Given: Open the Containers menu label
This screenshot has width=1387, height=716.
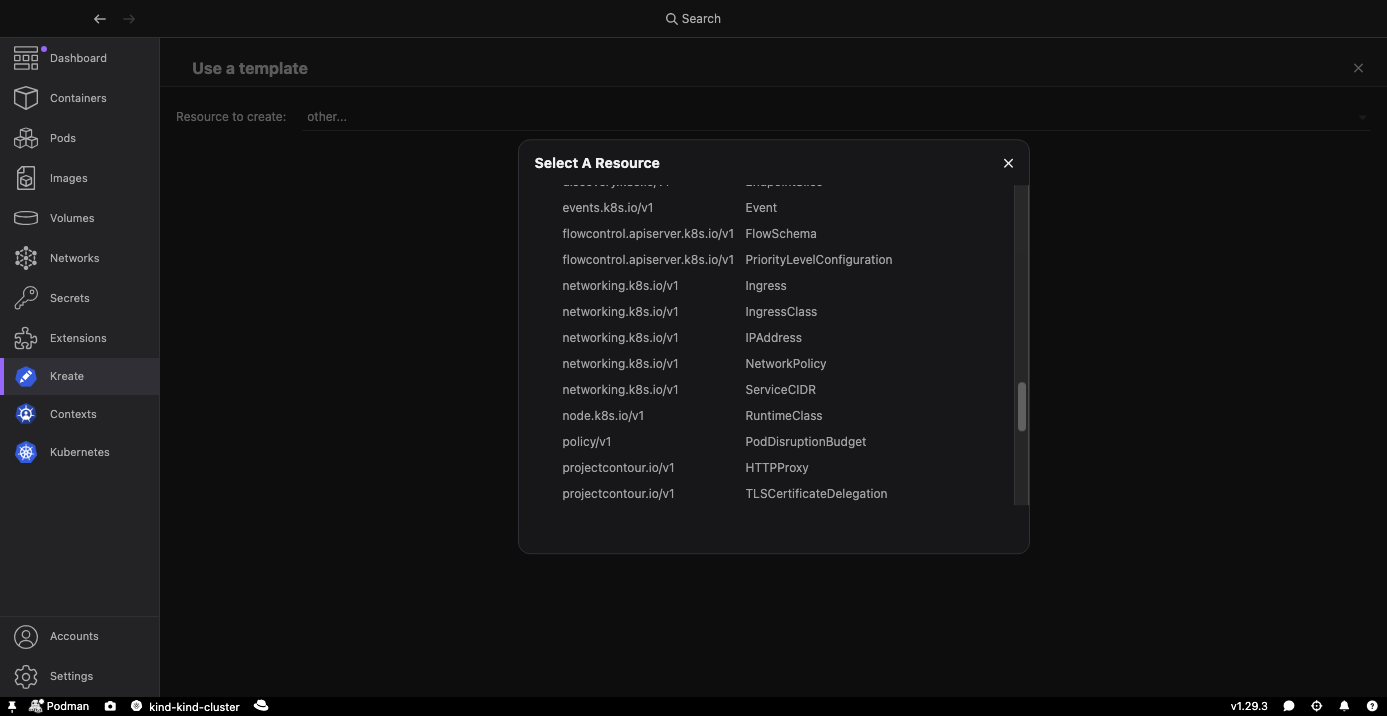Looking at the screenshot, I should [x=78, y=98].
